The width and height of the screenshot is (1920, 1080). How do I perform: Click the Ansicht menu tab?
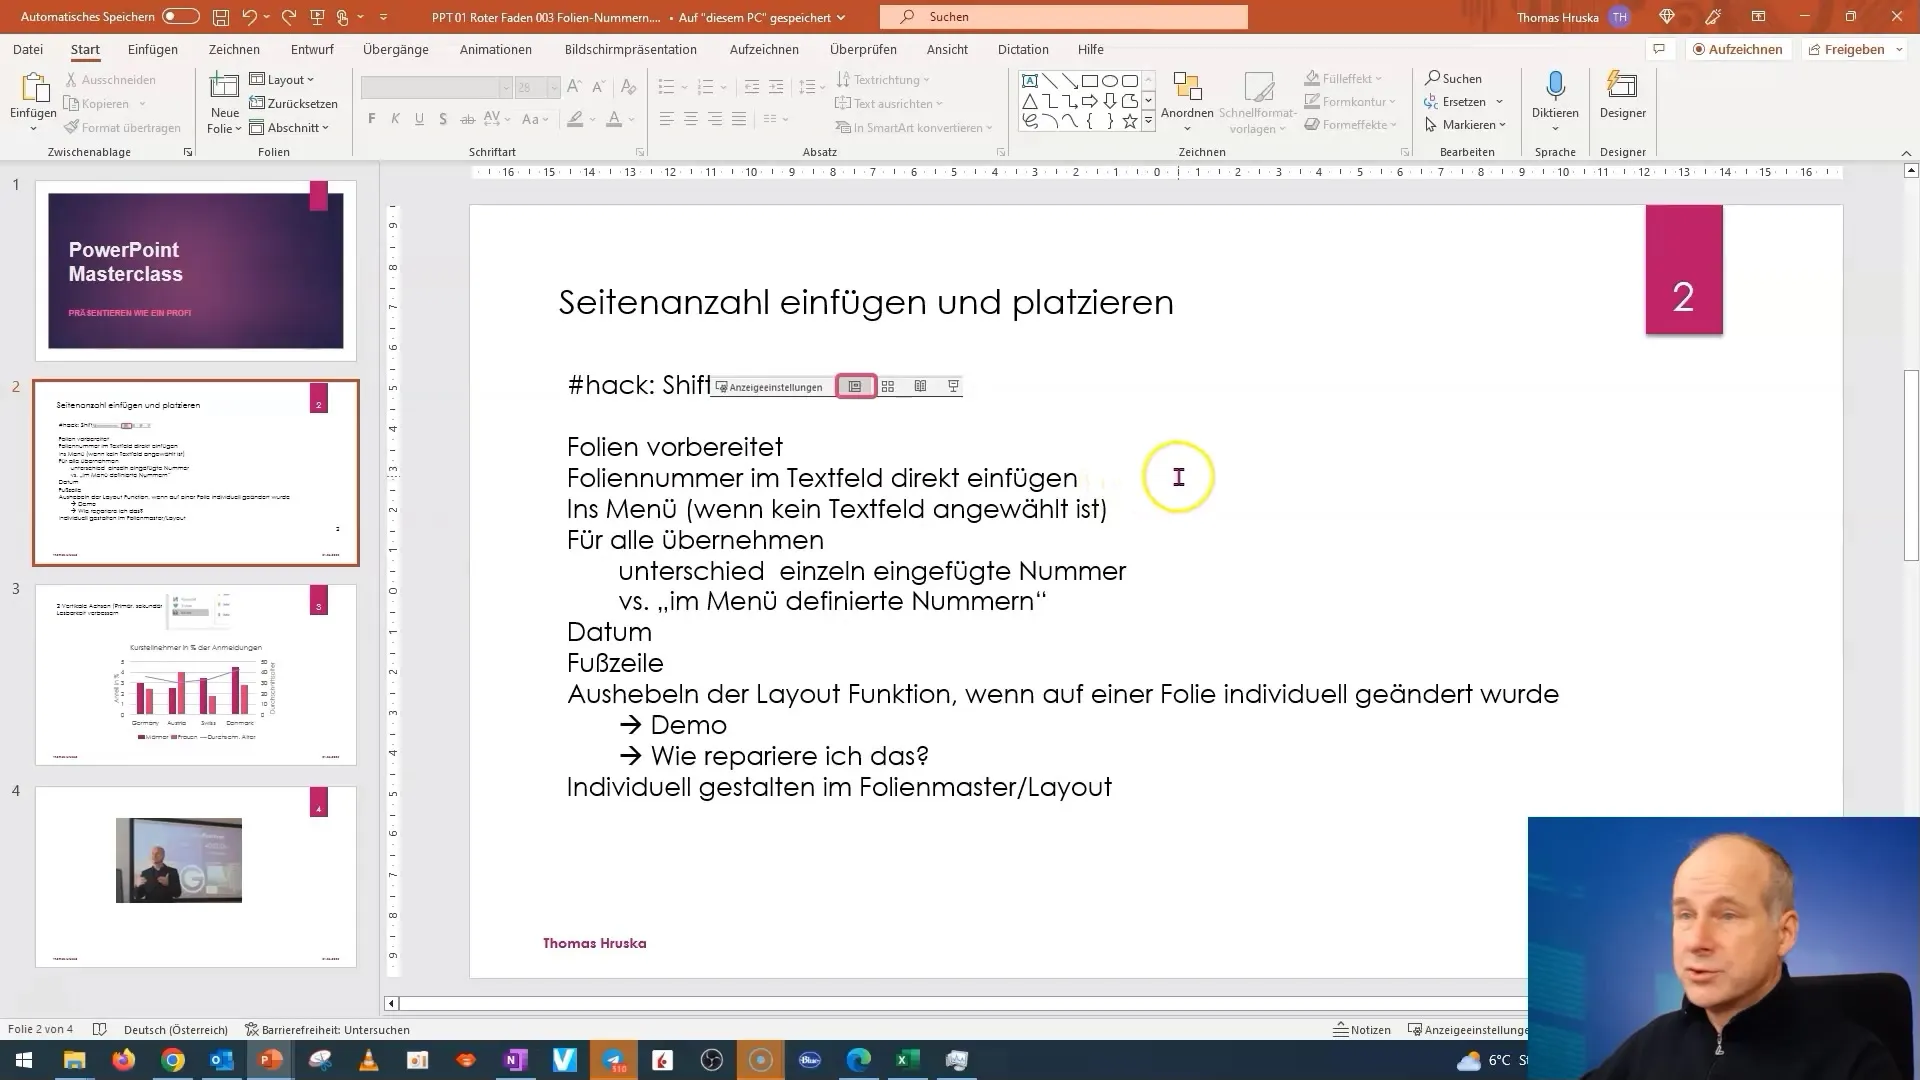pos(948,49)
